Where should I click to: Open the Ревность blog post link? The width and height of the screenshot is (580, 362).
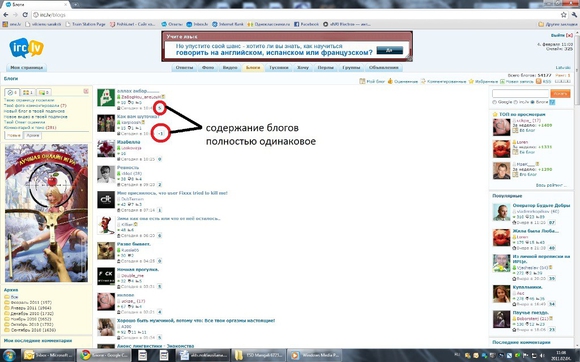coord(128,168)
